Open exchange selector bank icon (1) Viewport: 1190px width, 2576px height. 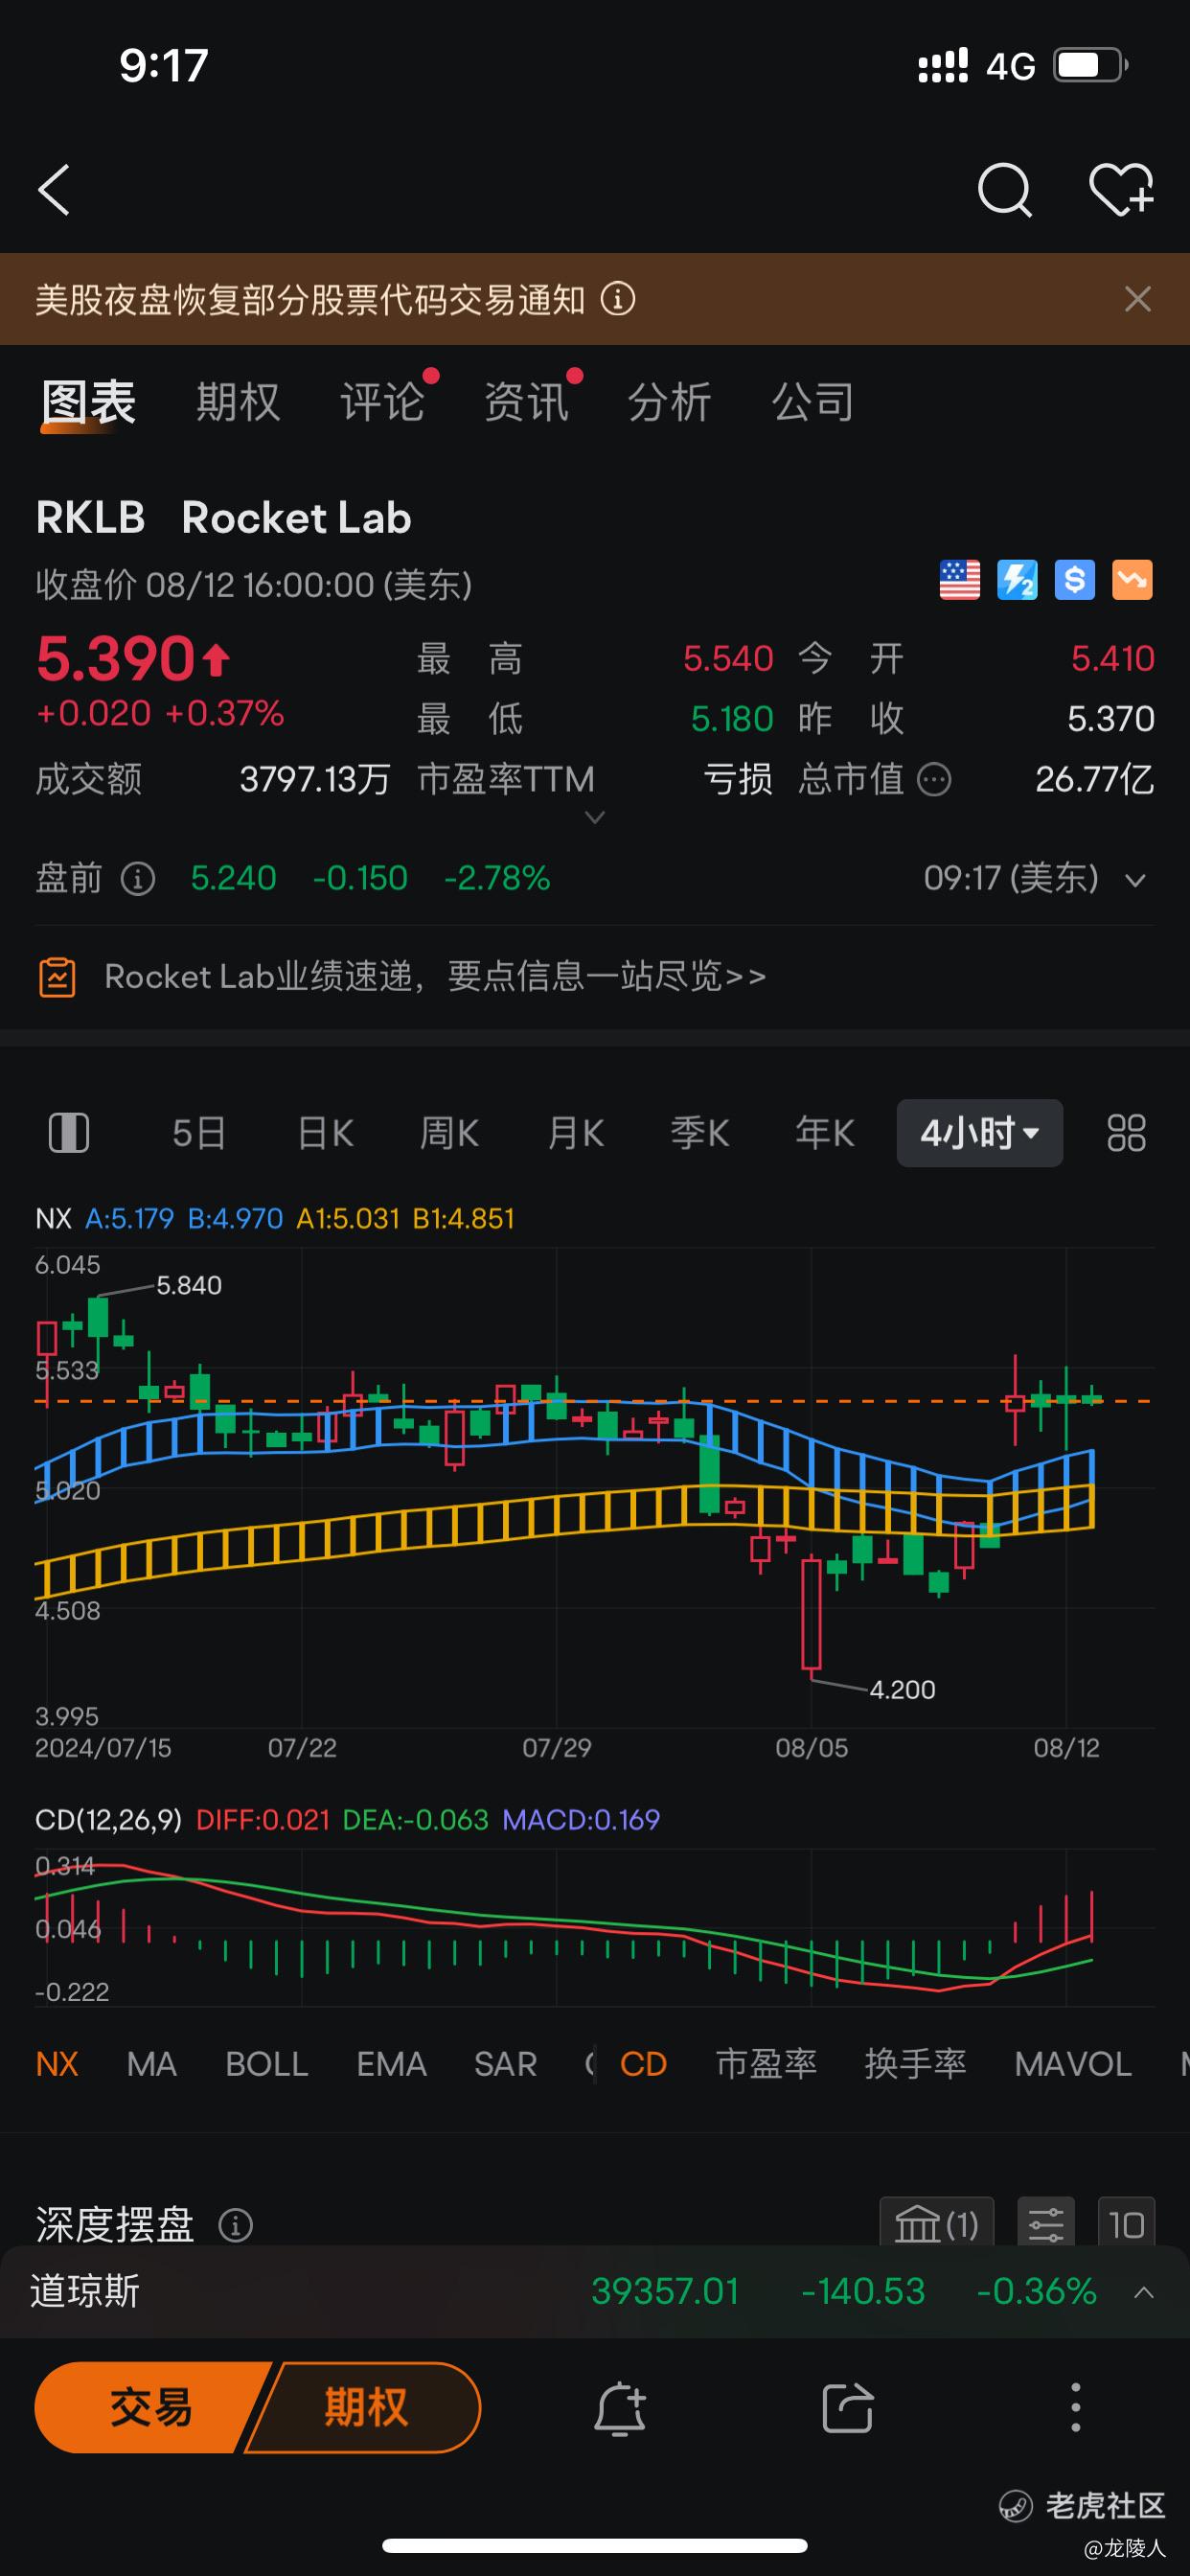tap(936, 2224)
